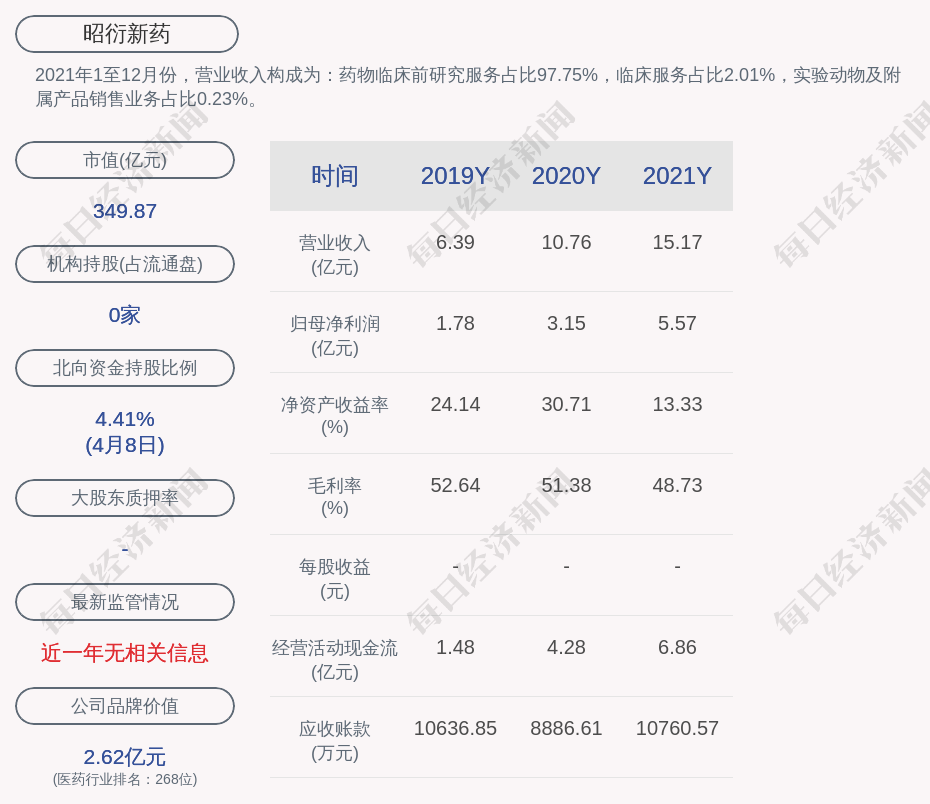Click the 昭衍新药 company name pill
This screenshot has height=804, width=930.
click(x=126, y=34)
